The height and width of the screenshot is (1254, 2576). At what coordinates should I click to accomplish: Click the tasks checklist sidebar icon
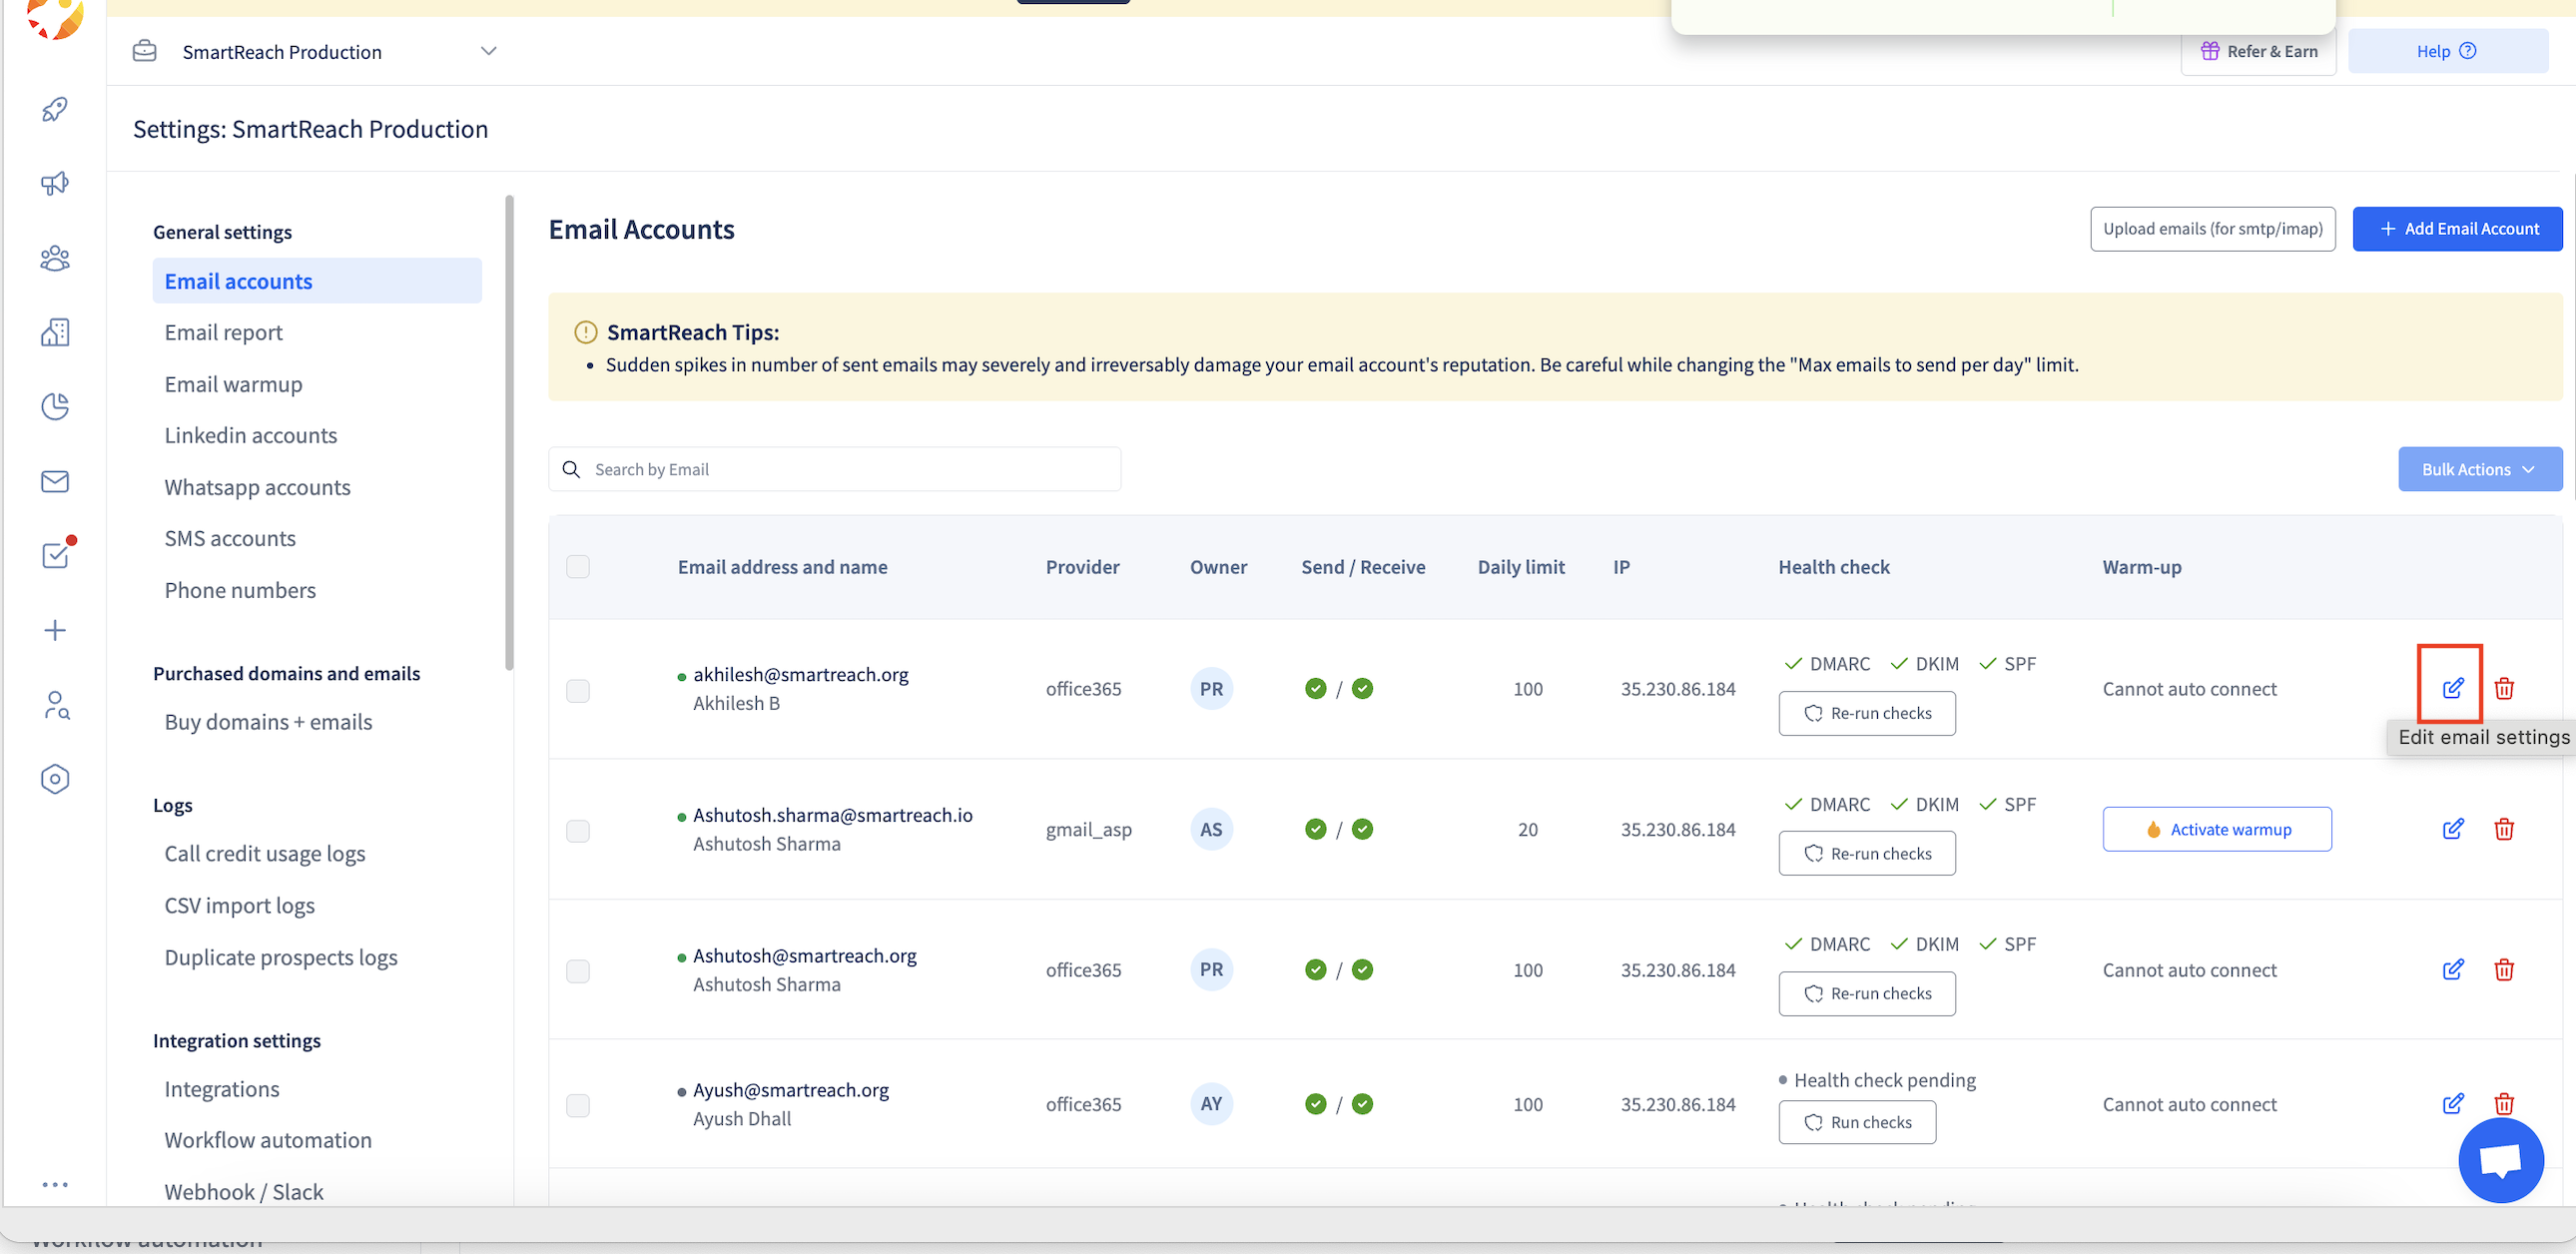click(55, 555)
